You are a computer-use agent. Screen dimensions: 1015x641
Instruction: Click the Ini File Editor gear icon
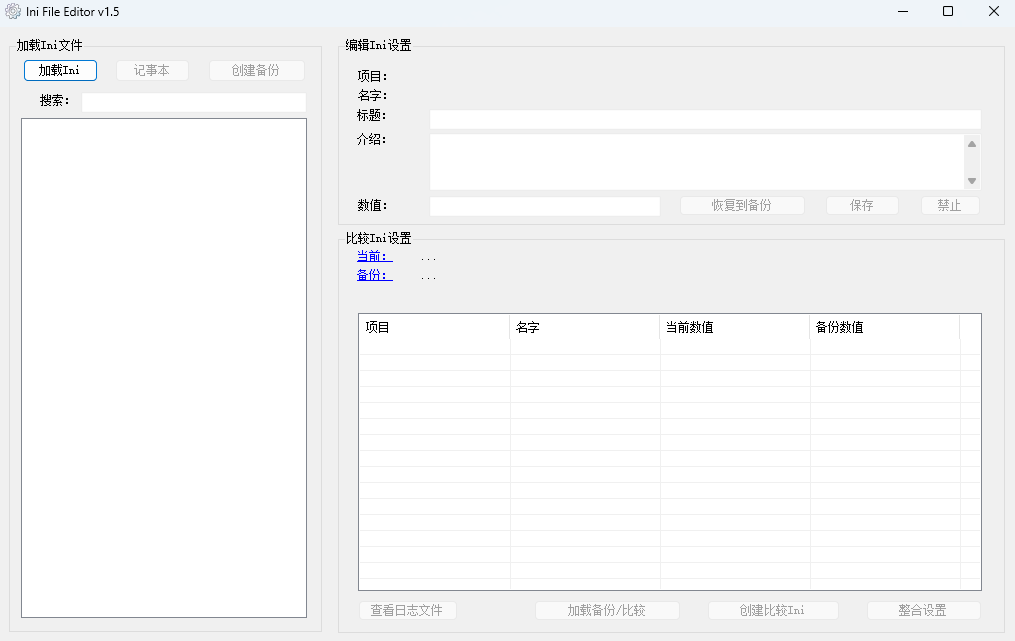tap(13, 12)
